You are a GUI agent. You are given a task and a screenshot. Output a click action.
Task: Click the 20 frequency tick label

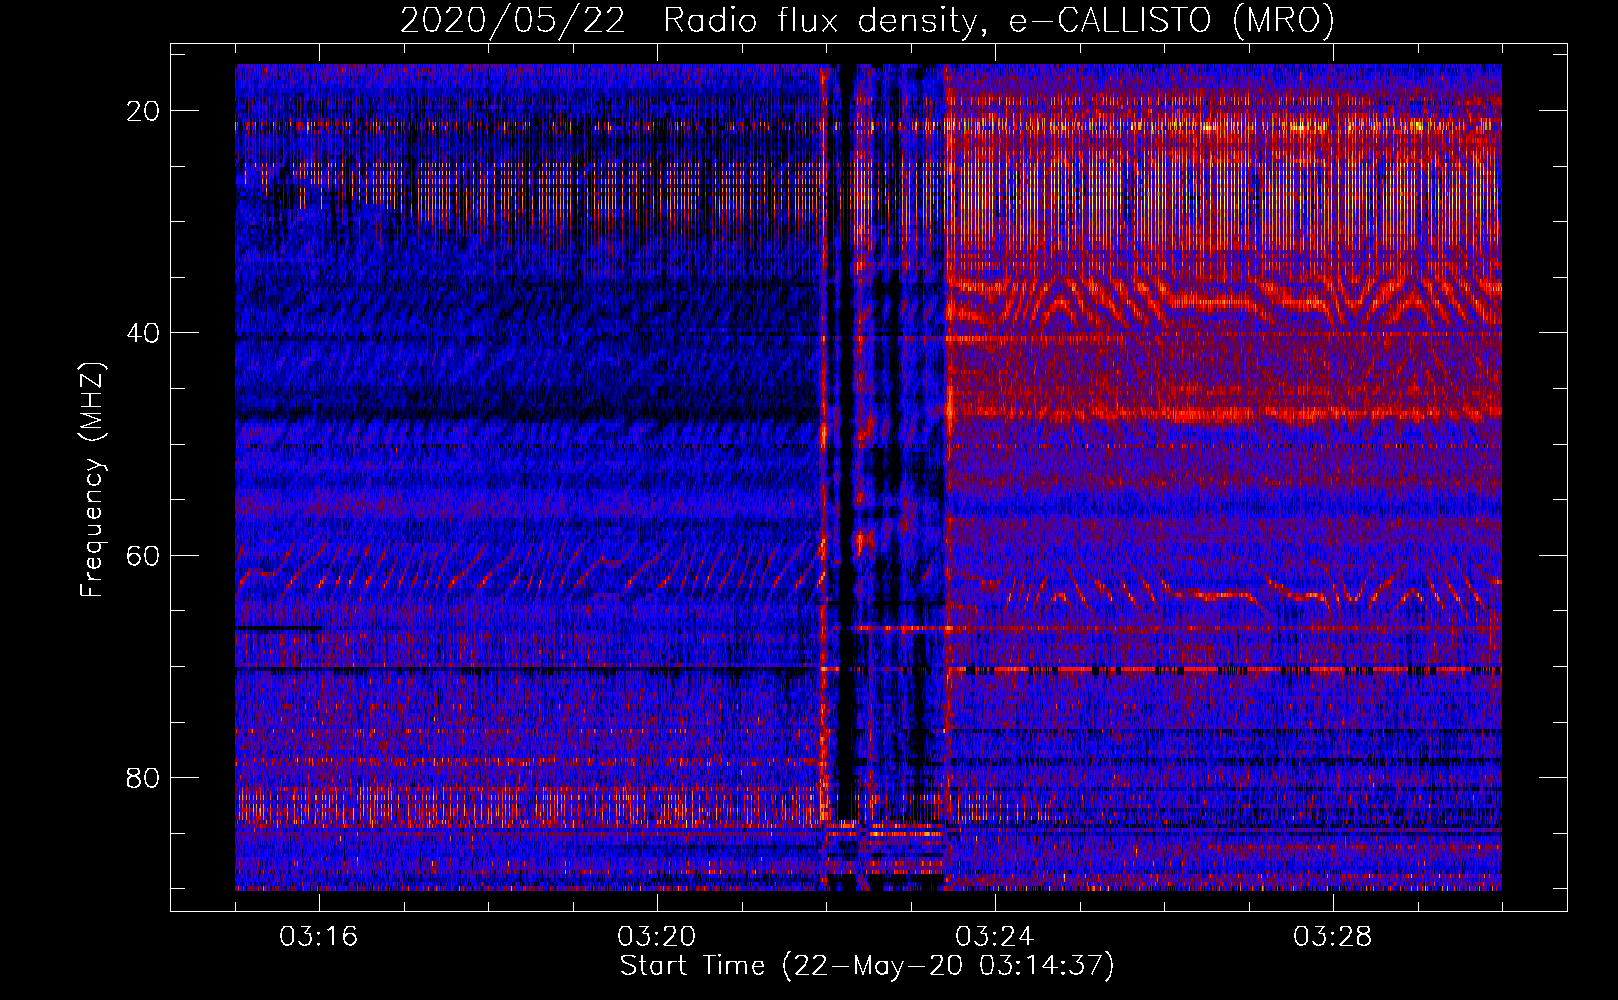click(143, 111)
